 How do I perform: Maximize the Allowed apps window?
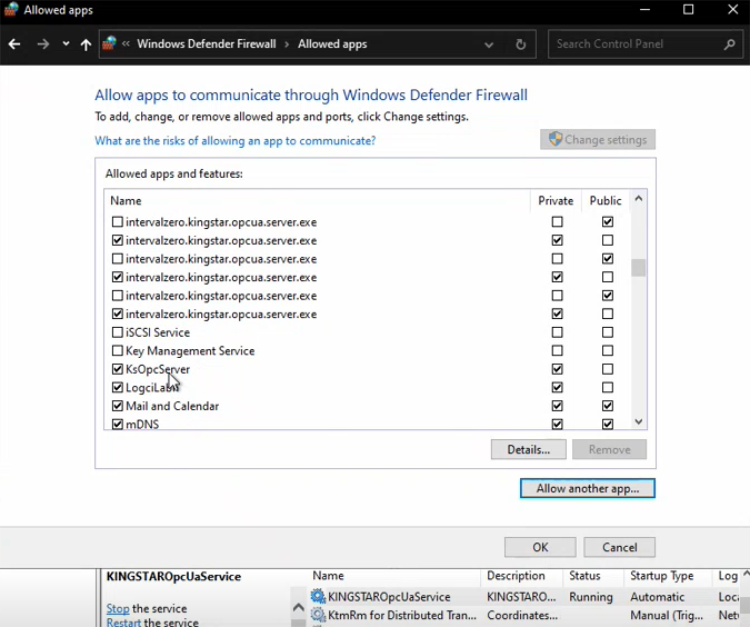click(688, 10)
